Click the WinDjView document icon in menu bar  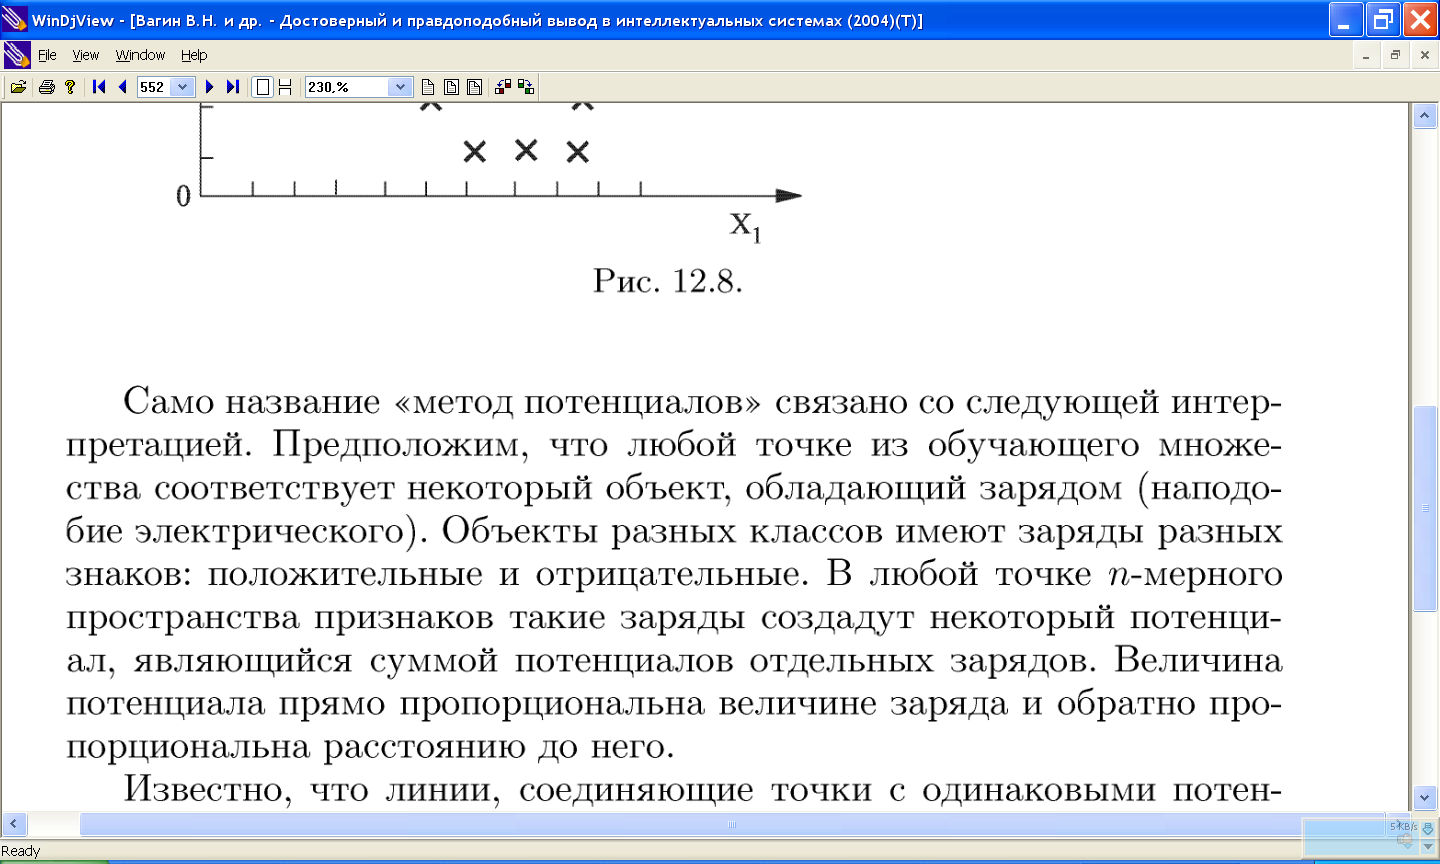pyautogui.click(x=17, y=55)
